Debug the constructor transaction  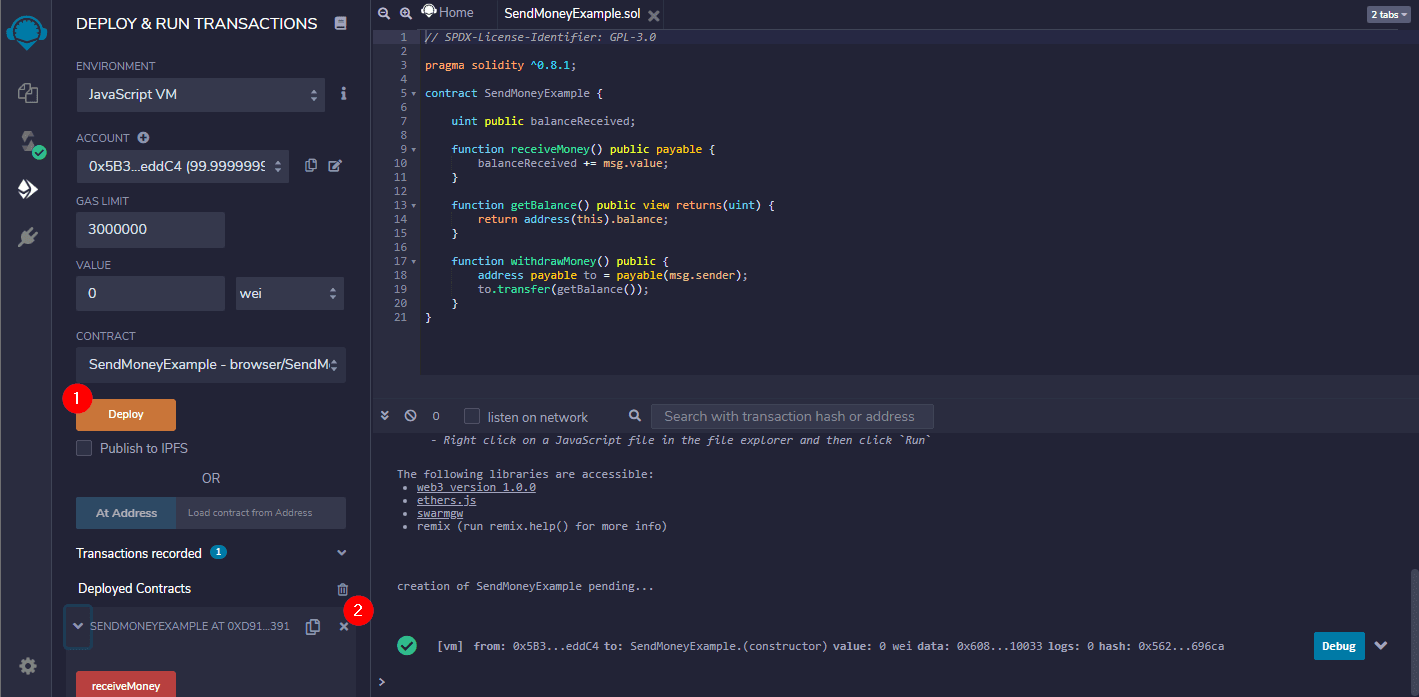pyautogui.click(x=1339, y=646)
